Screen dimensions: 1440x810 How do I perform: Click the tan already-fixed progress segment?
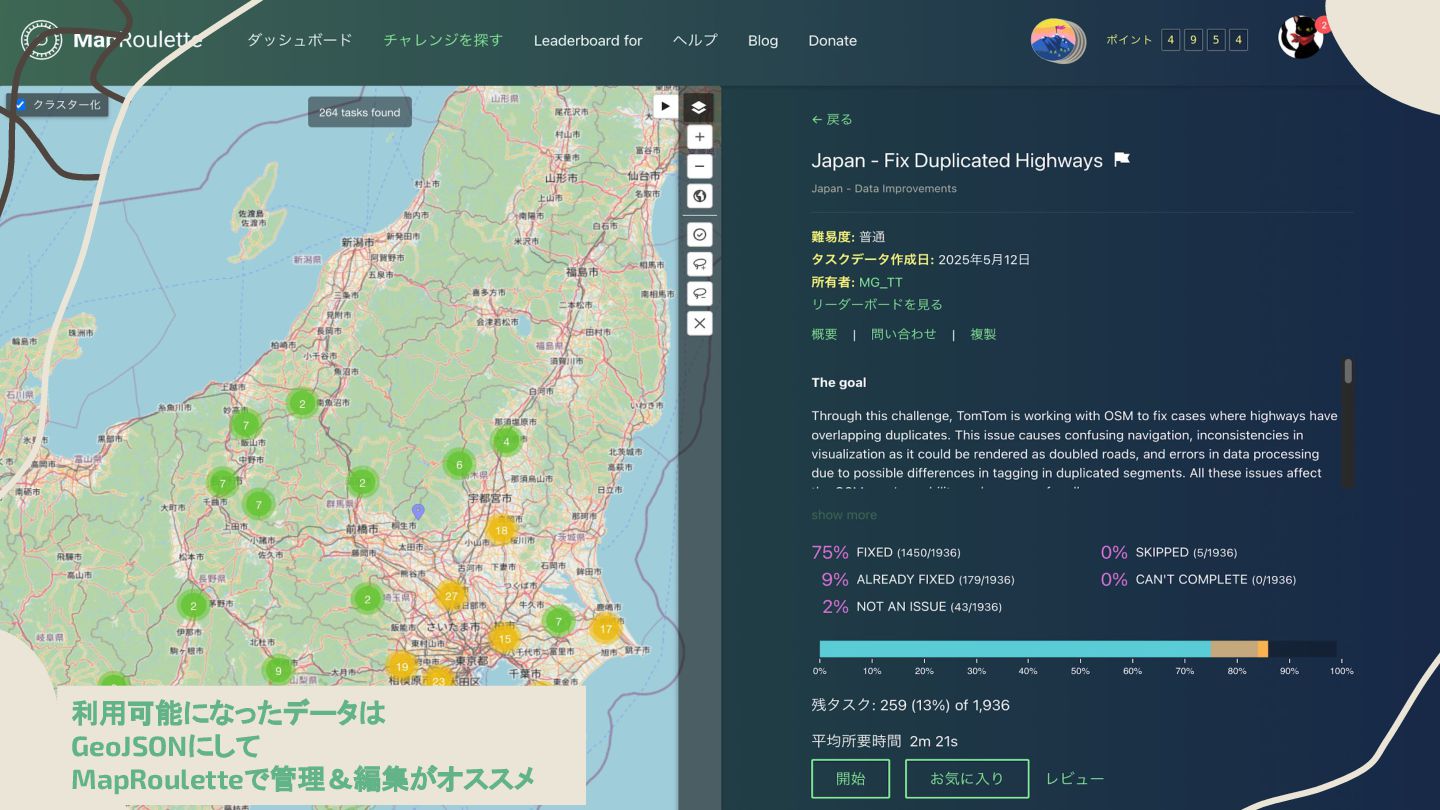click(1234, 649)
